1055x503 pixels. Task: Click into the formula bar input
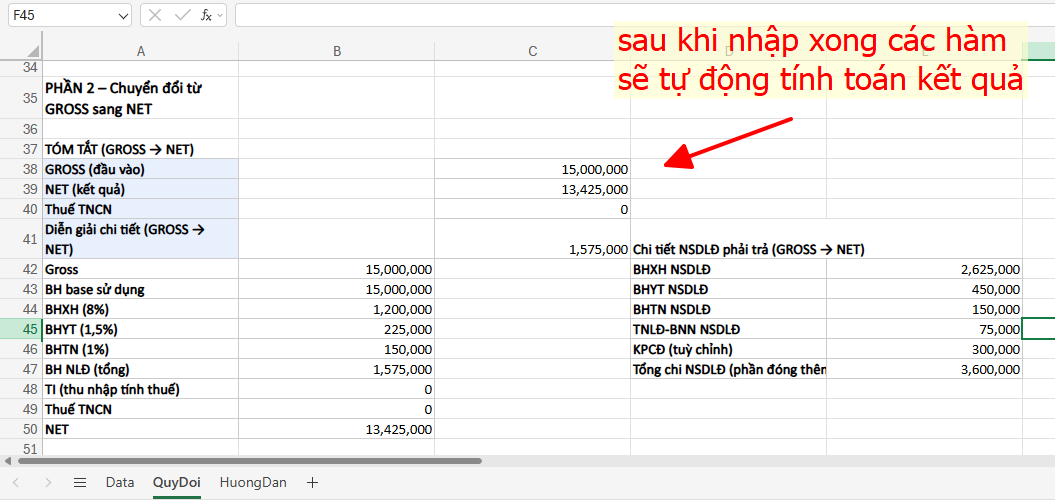click(640, 15)
